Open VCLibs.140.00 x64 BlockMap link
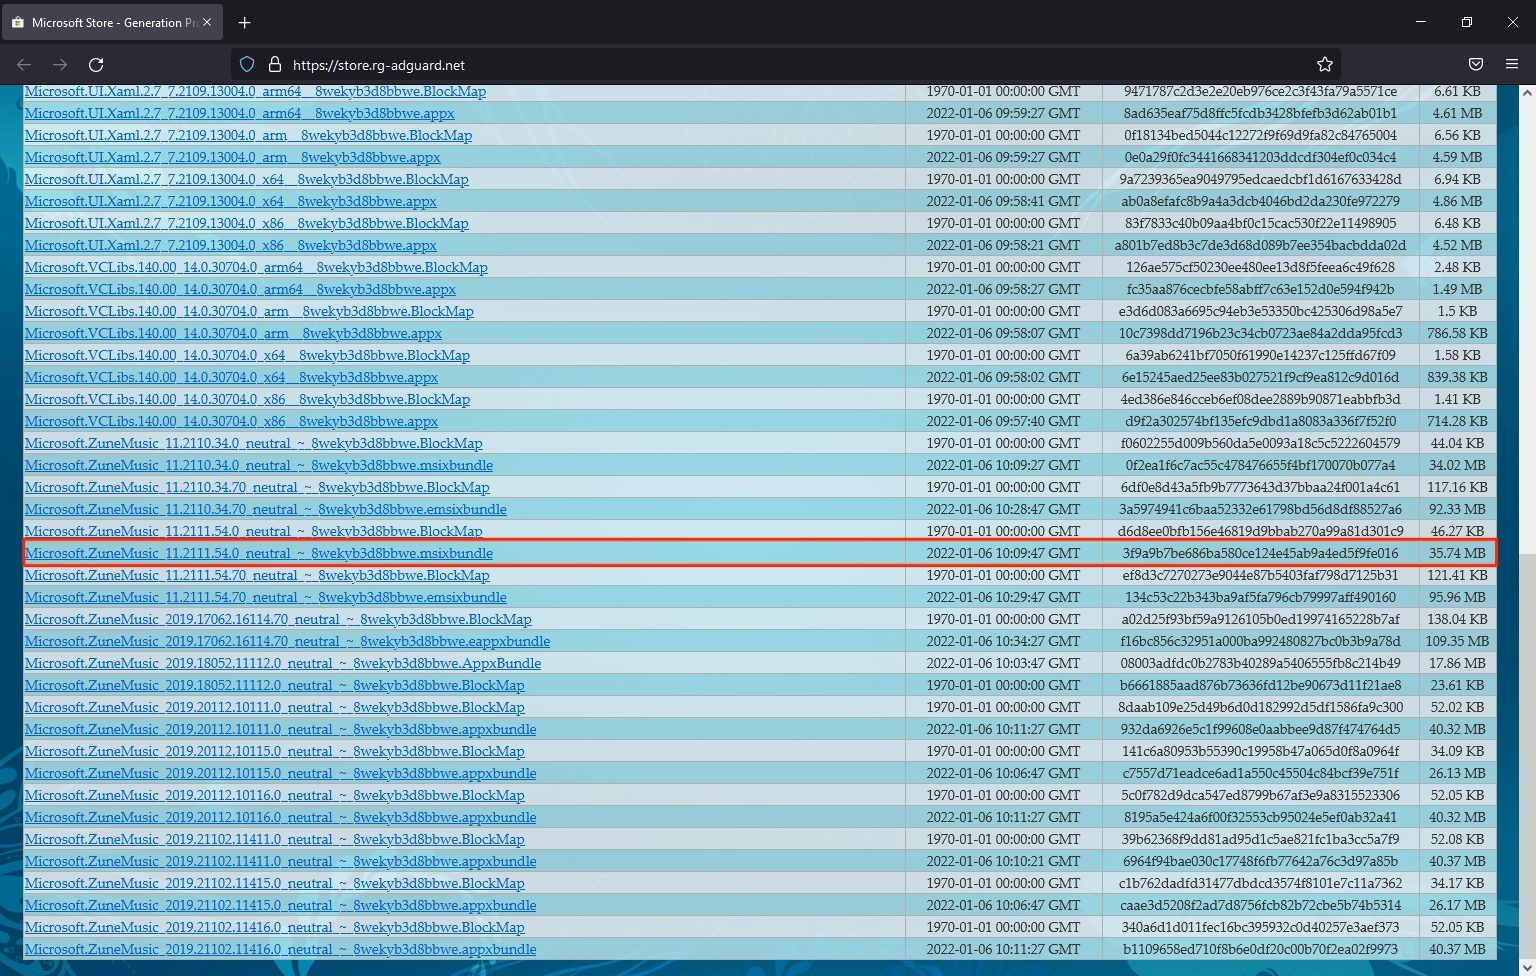This screenshot has width=1536, height=976. click(248, 355)
